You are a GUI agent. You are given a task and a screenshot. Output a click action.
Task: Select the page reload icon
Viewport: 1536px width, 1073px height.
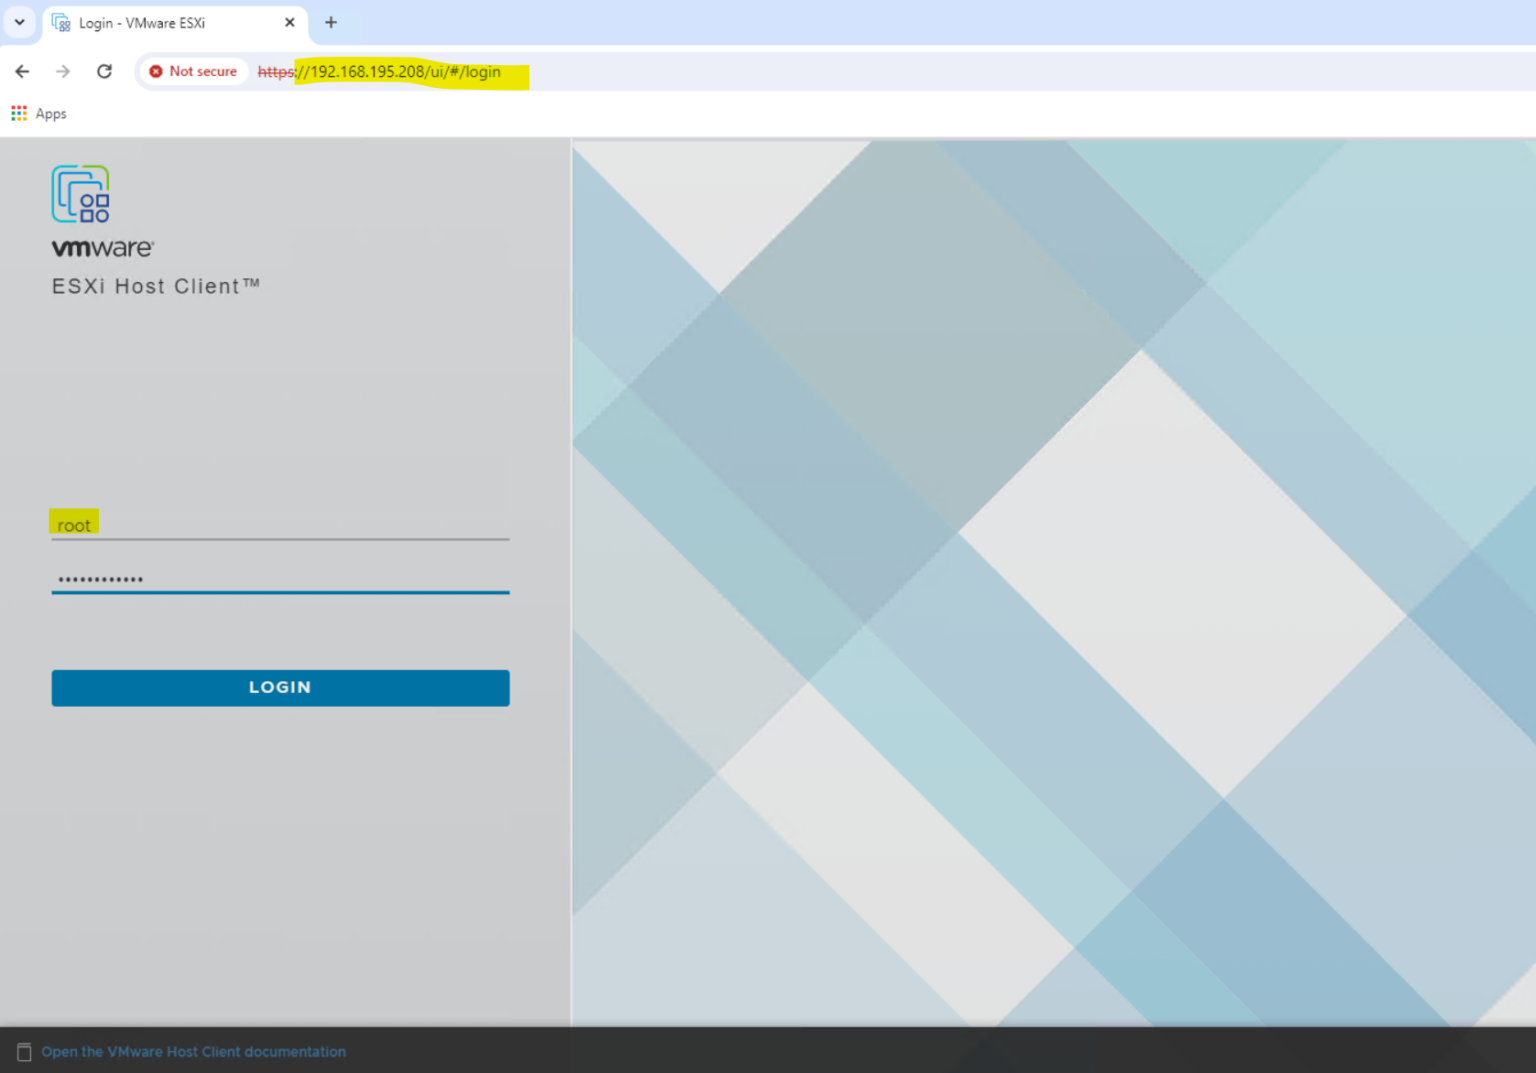click(x=104, y=71)
